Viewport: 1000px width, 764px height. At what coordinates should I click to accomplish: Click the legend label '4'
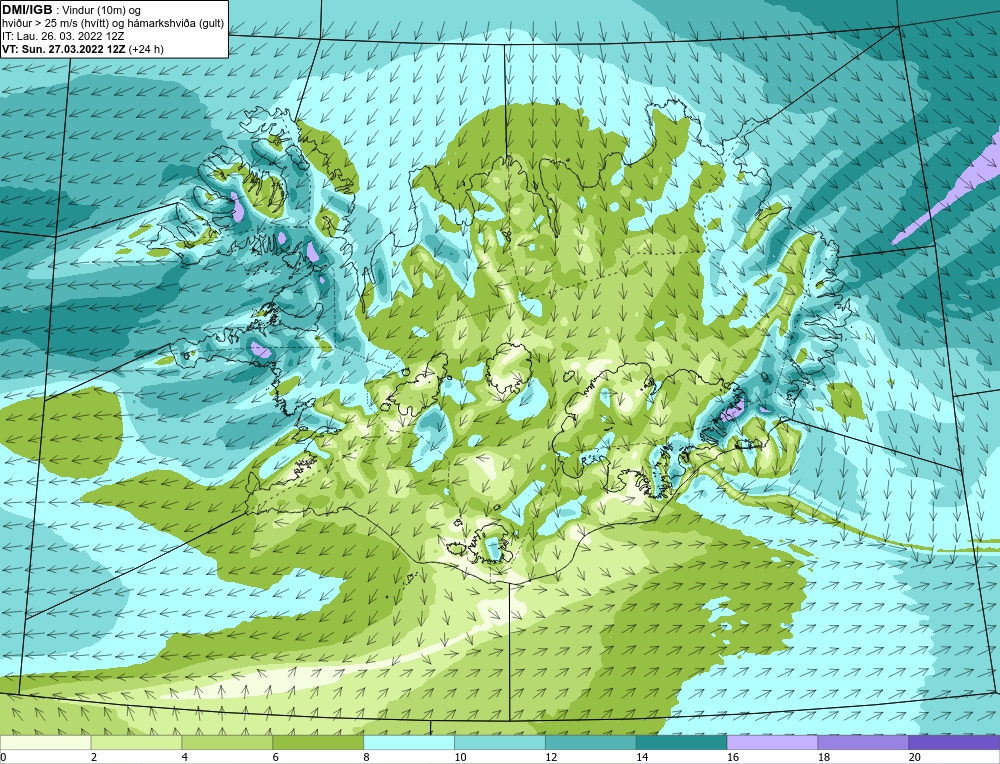185,757
